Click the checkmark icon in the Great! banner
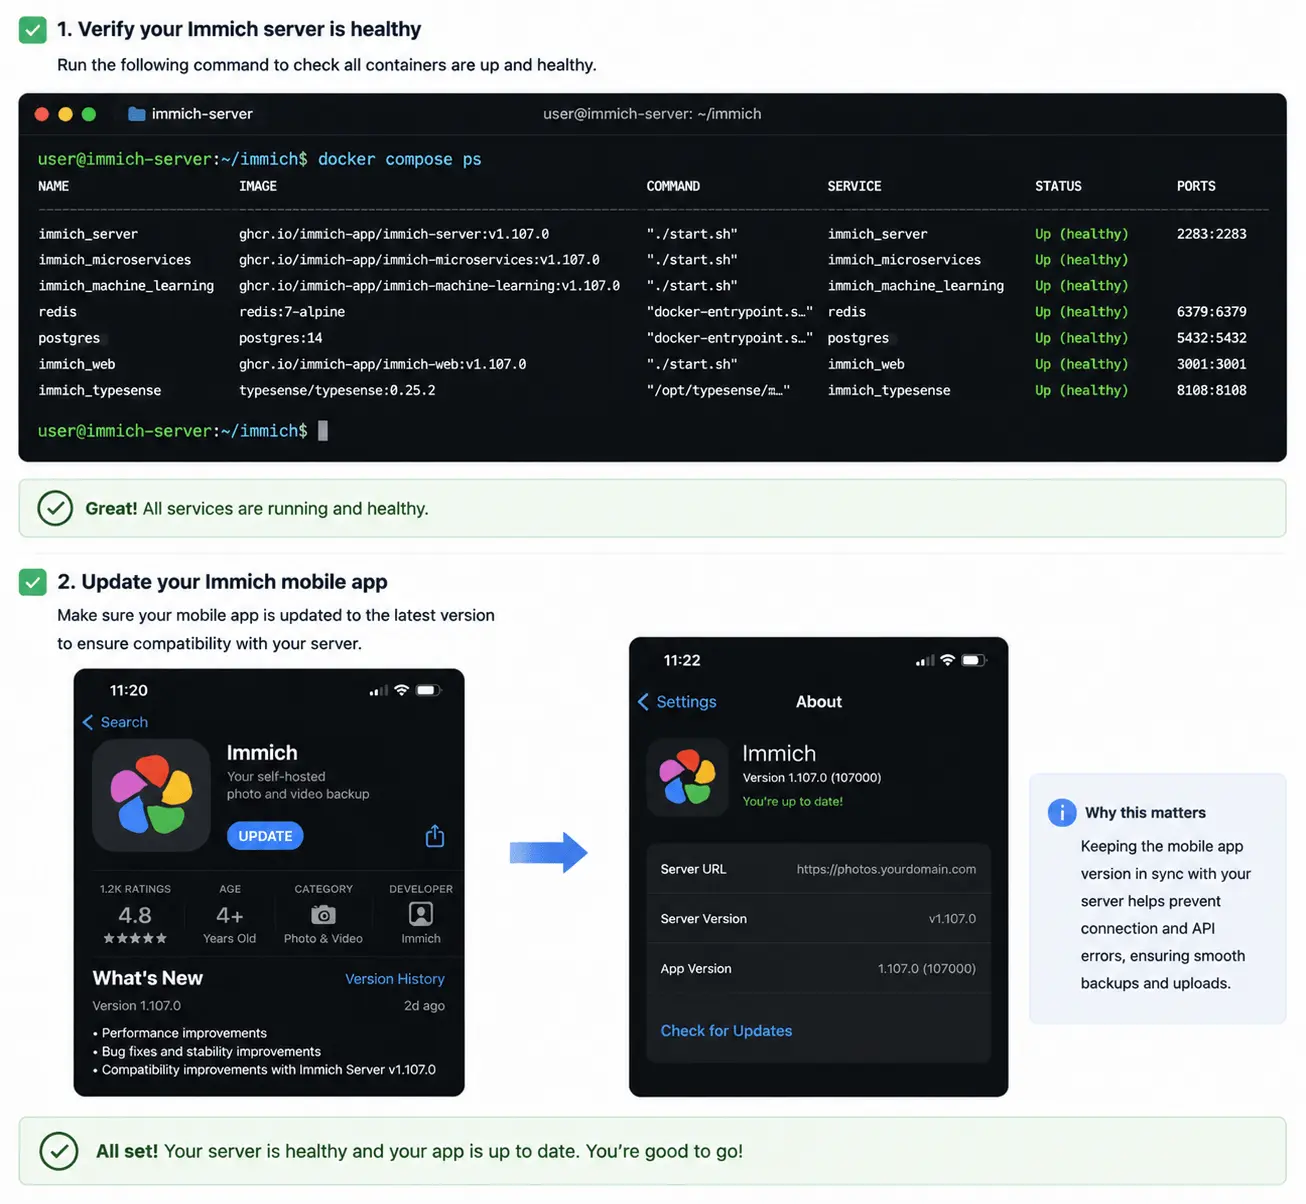1306x1204 pixels. pos(55,508)
